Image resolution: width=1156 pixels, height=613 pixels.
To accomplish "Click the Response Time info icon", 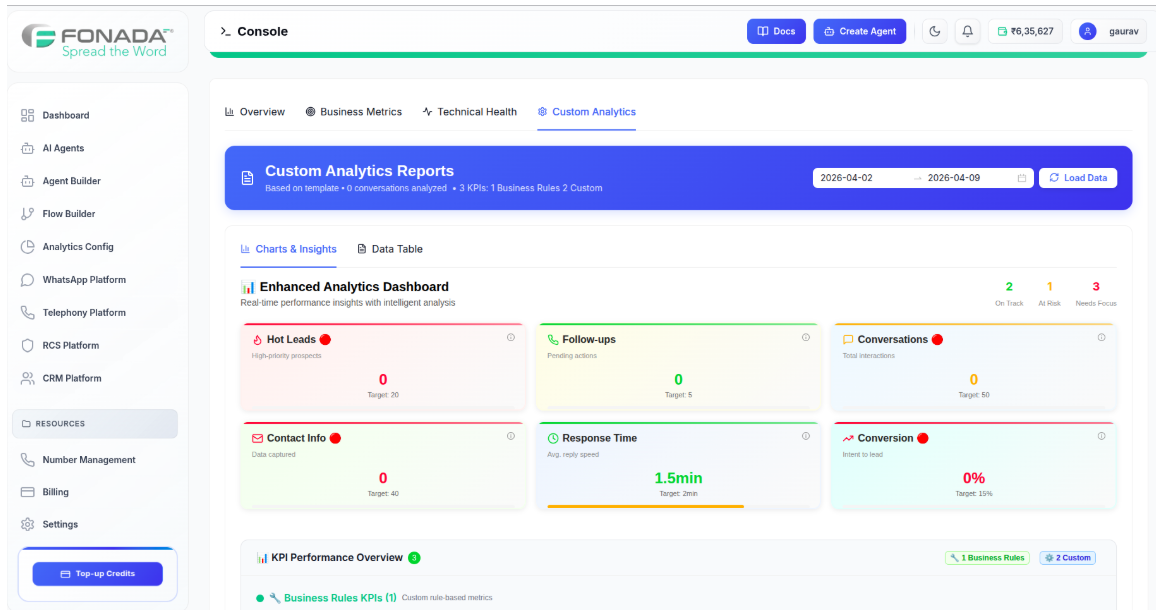I will (806, 437).
